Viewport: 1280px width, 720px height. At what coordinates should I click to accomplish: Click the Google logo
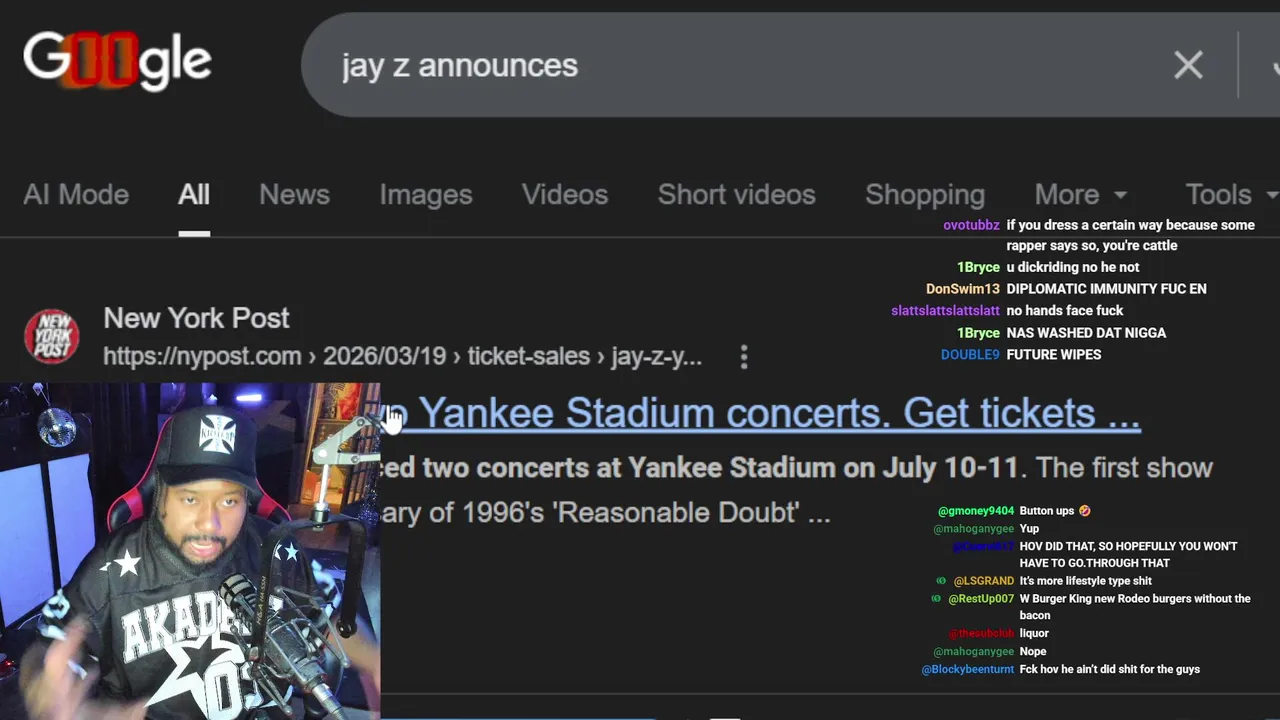(117, 61)
